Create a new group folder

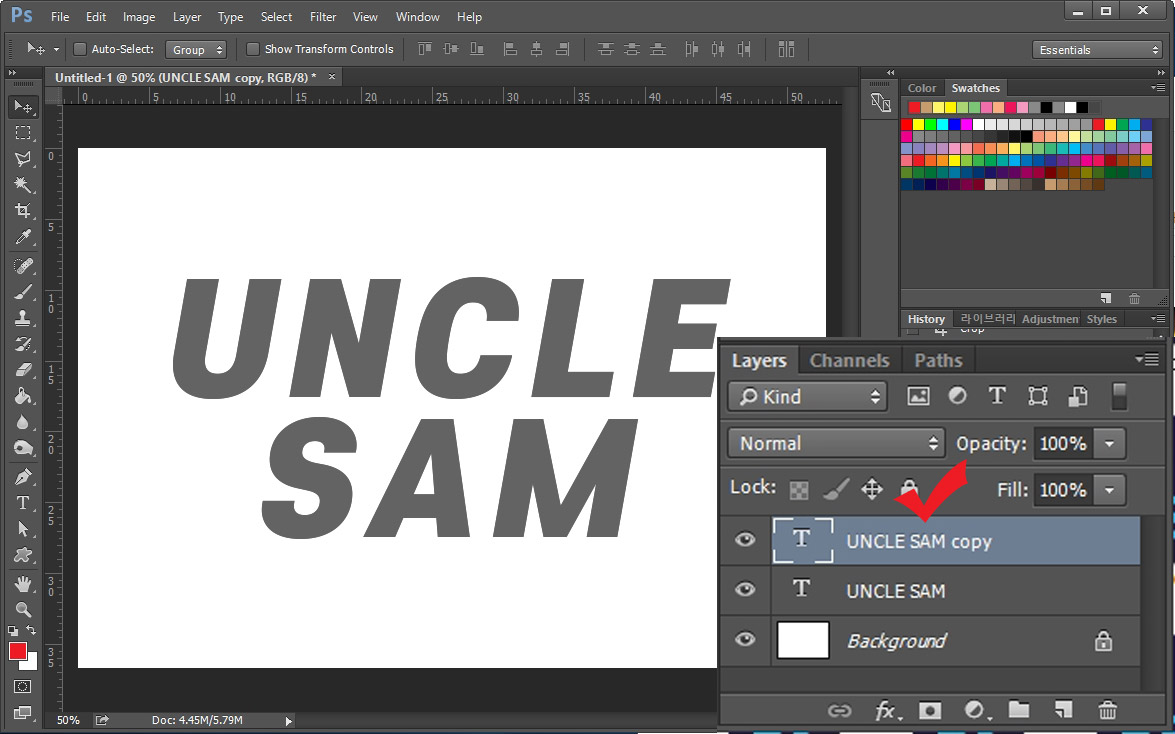(x=1018, y=709)
